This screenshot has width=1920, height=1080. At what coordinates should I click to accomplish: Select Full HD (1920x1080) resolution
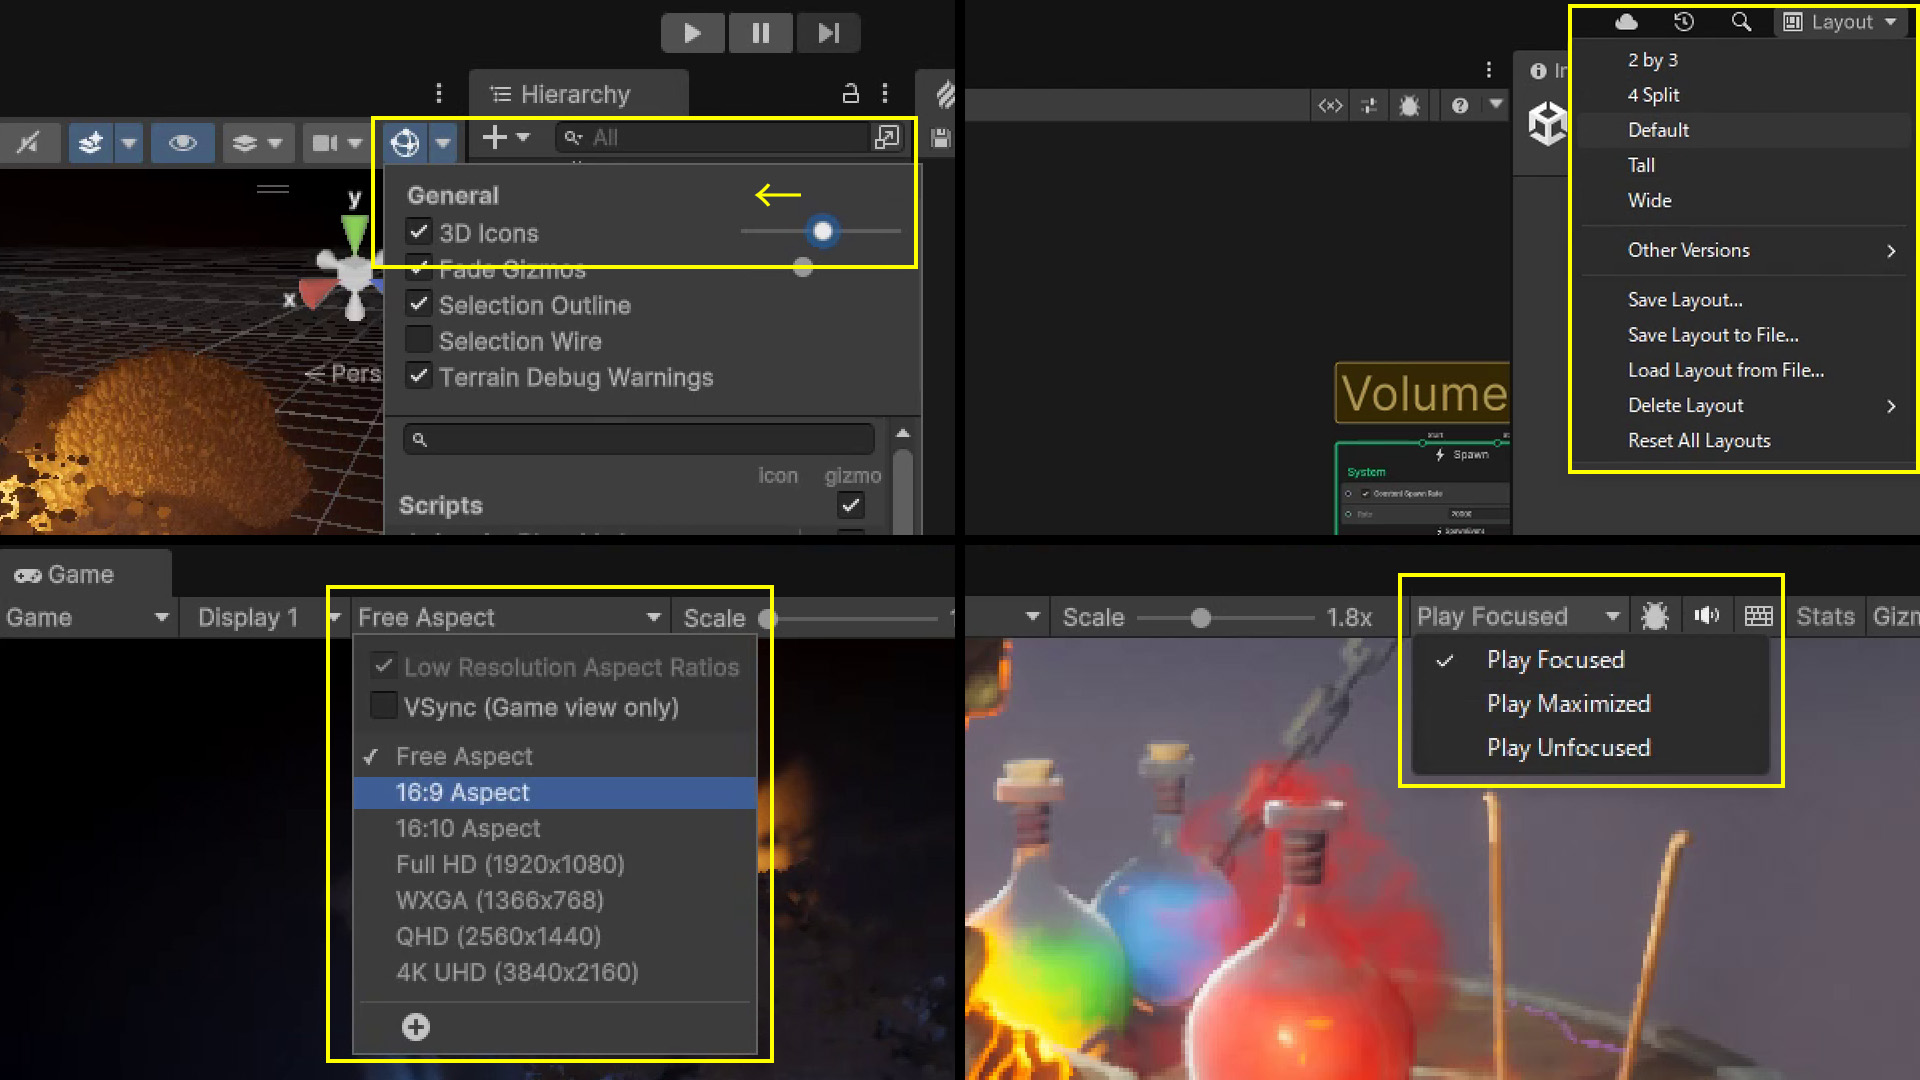tap(555, 864)
